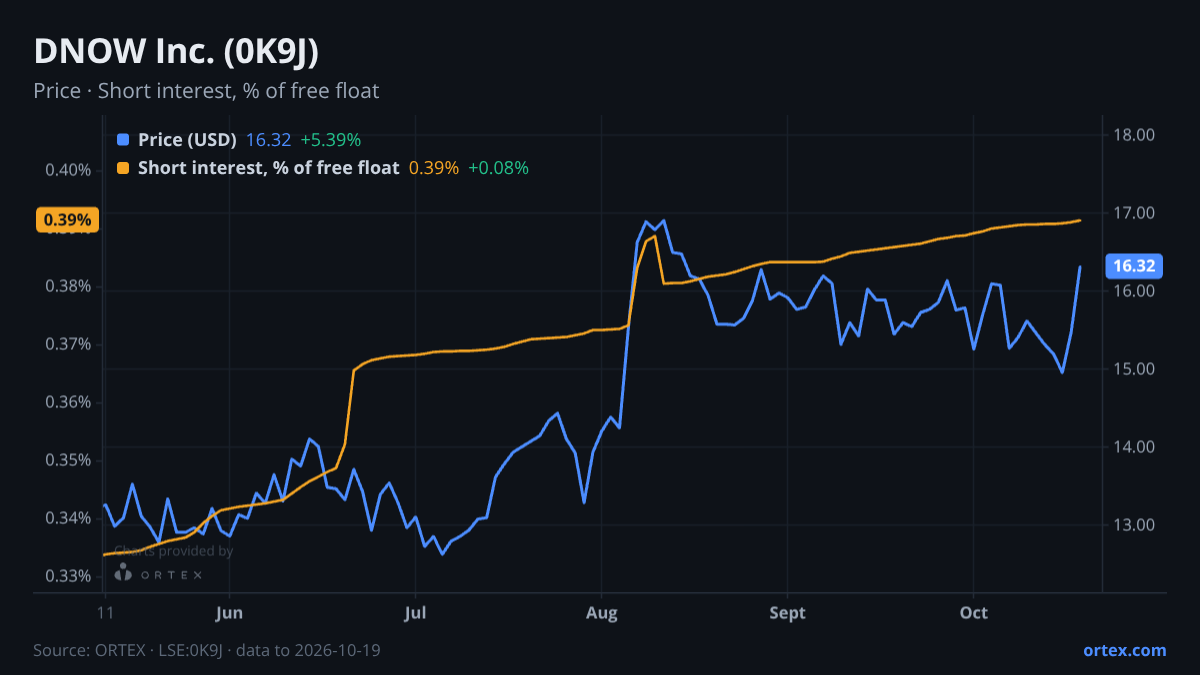This screenshot has width=1200, height=675.
Task: Click the 13.00 right-axis label
Action: [1134, 525]
